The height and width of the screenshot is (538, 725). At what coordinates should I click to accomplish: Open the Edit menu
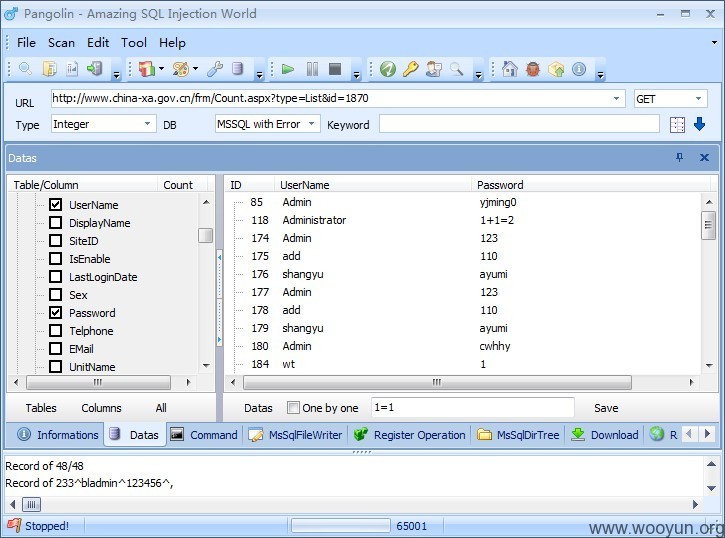click(98, 43)
